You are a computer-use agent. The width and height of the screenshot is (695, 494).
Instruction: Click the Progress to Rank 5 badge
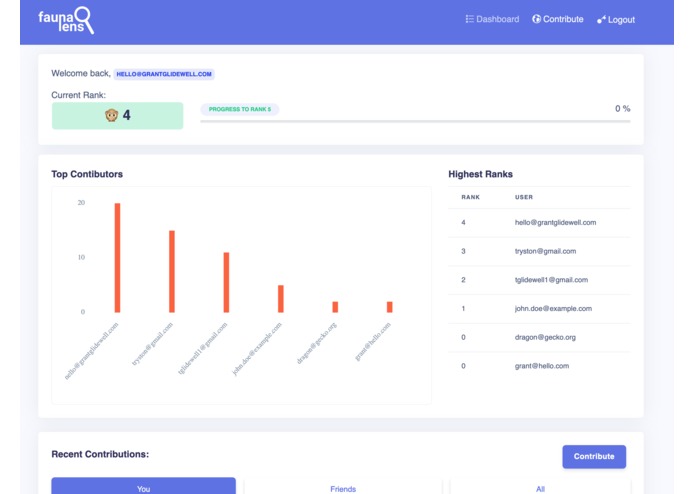tap(240, 109)
